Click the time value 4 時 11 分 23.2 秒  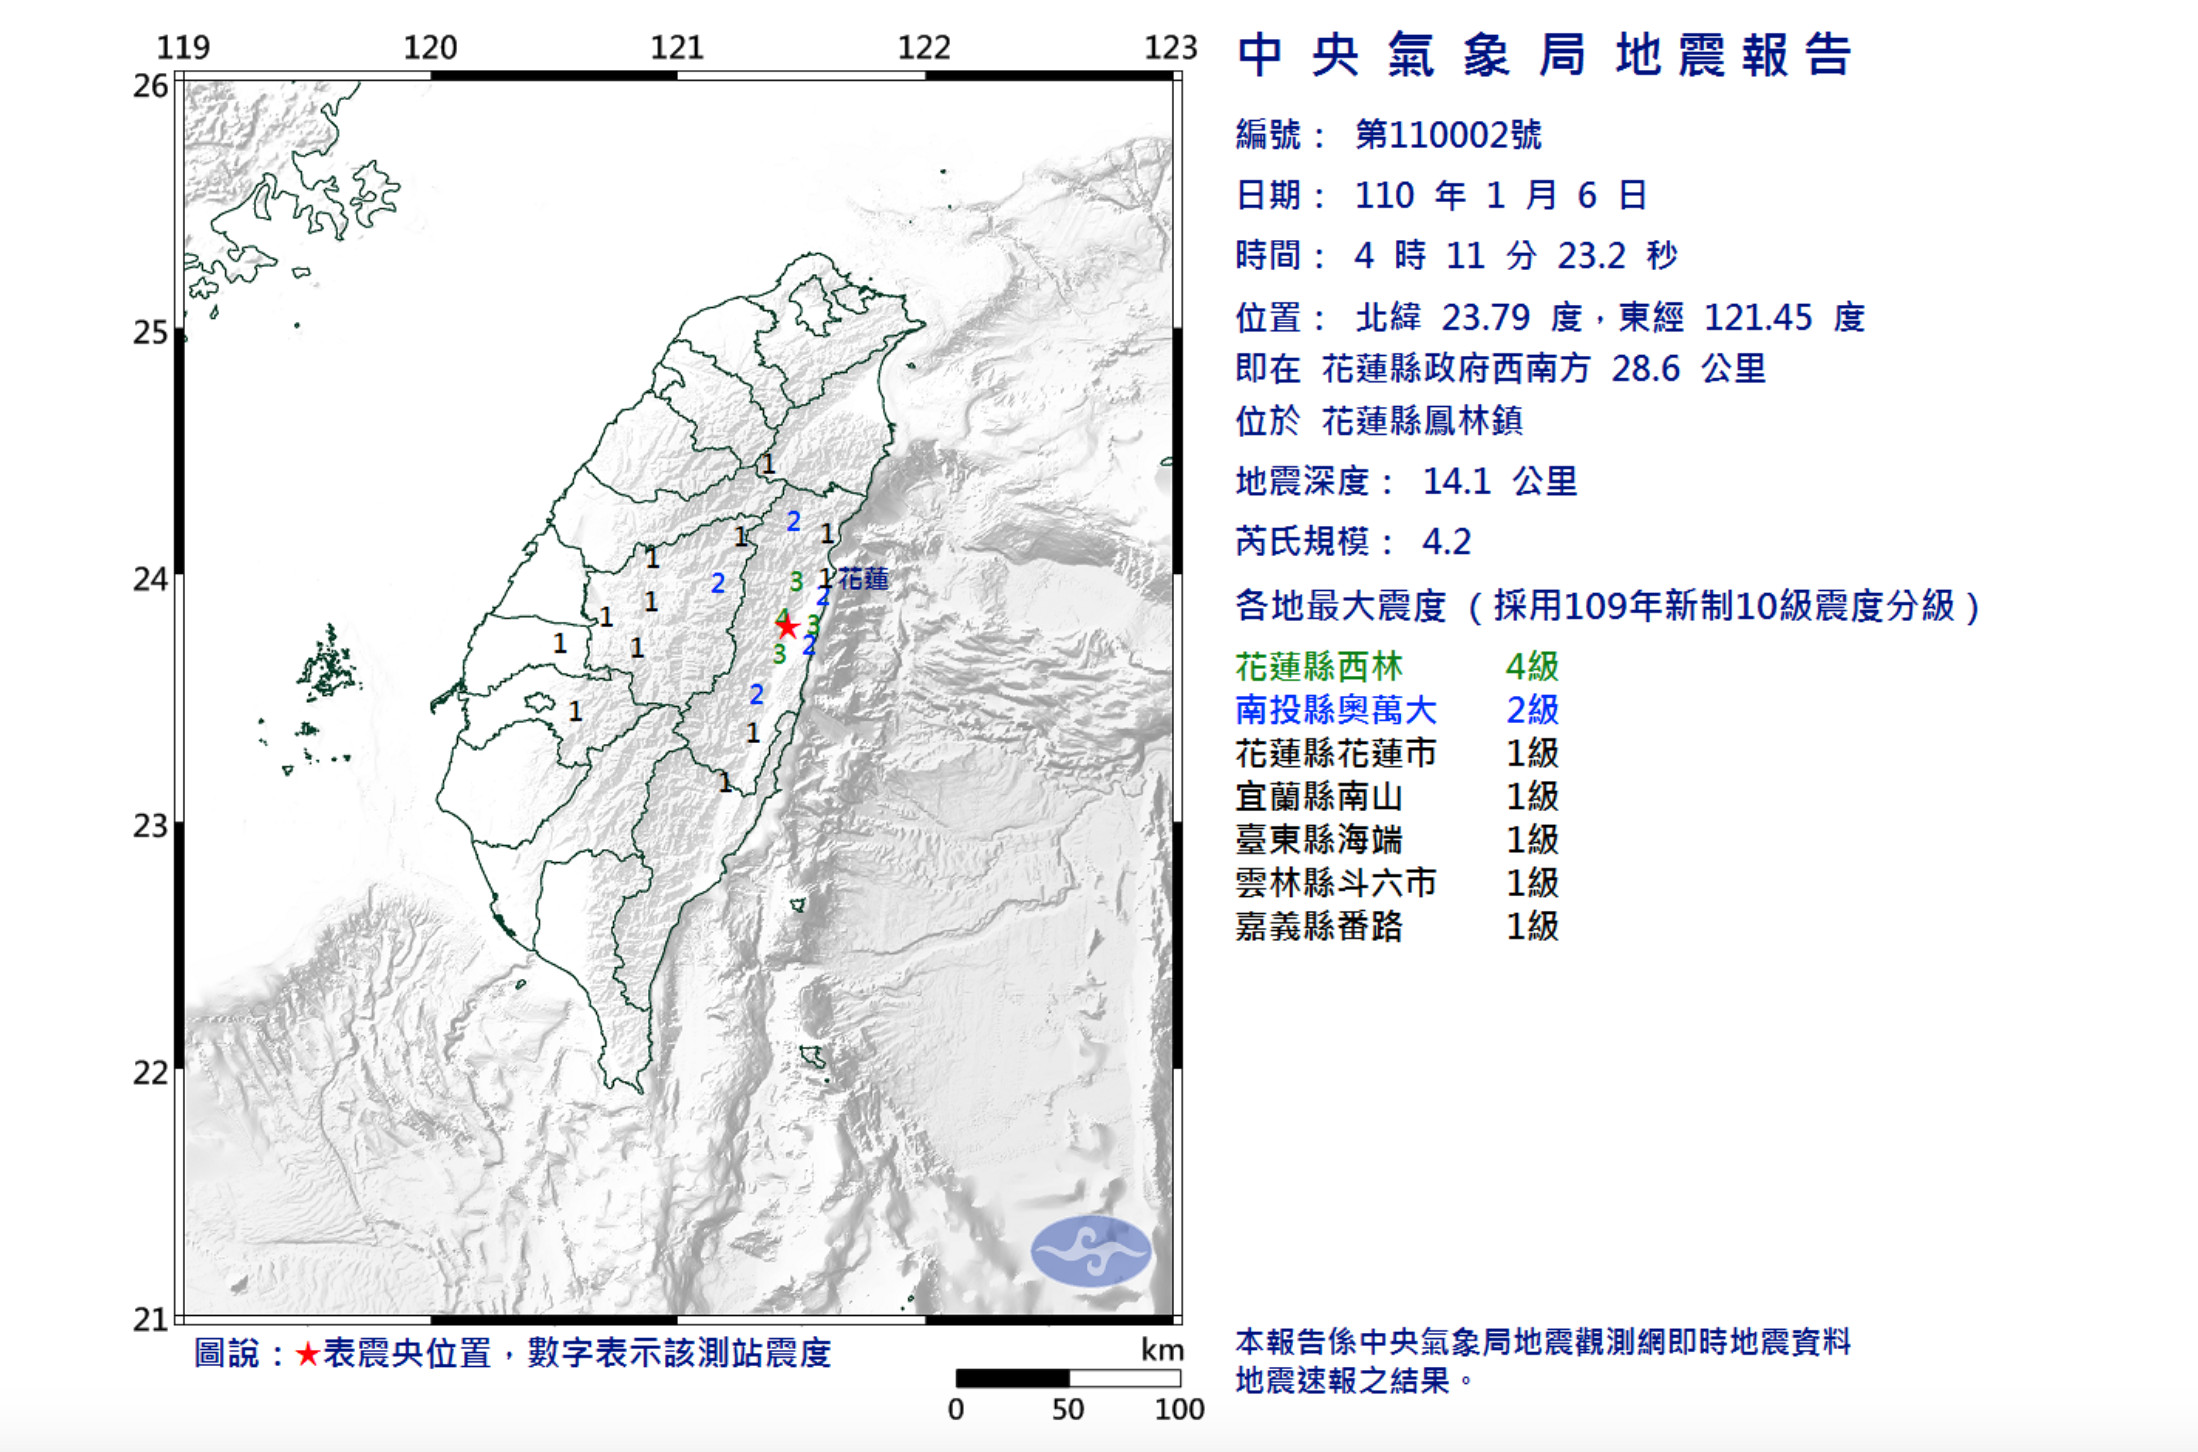click(1515, 256)
